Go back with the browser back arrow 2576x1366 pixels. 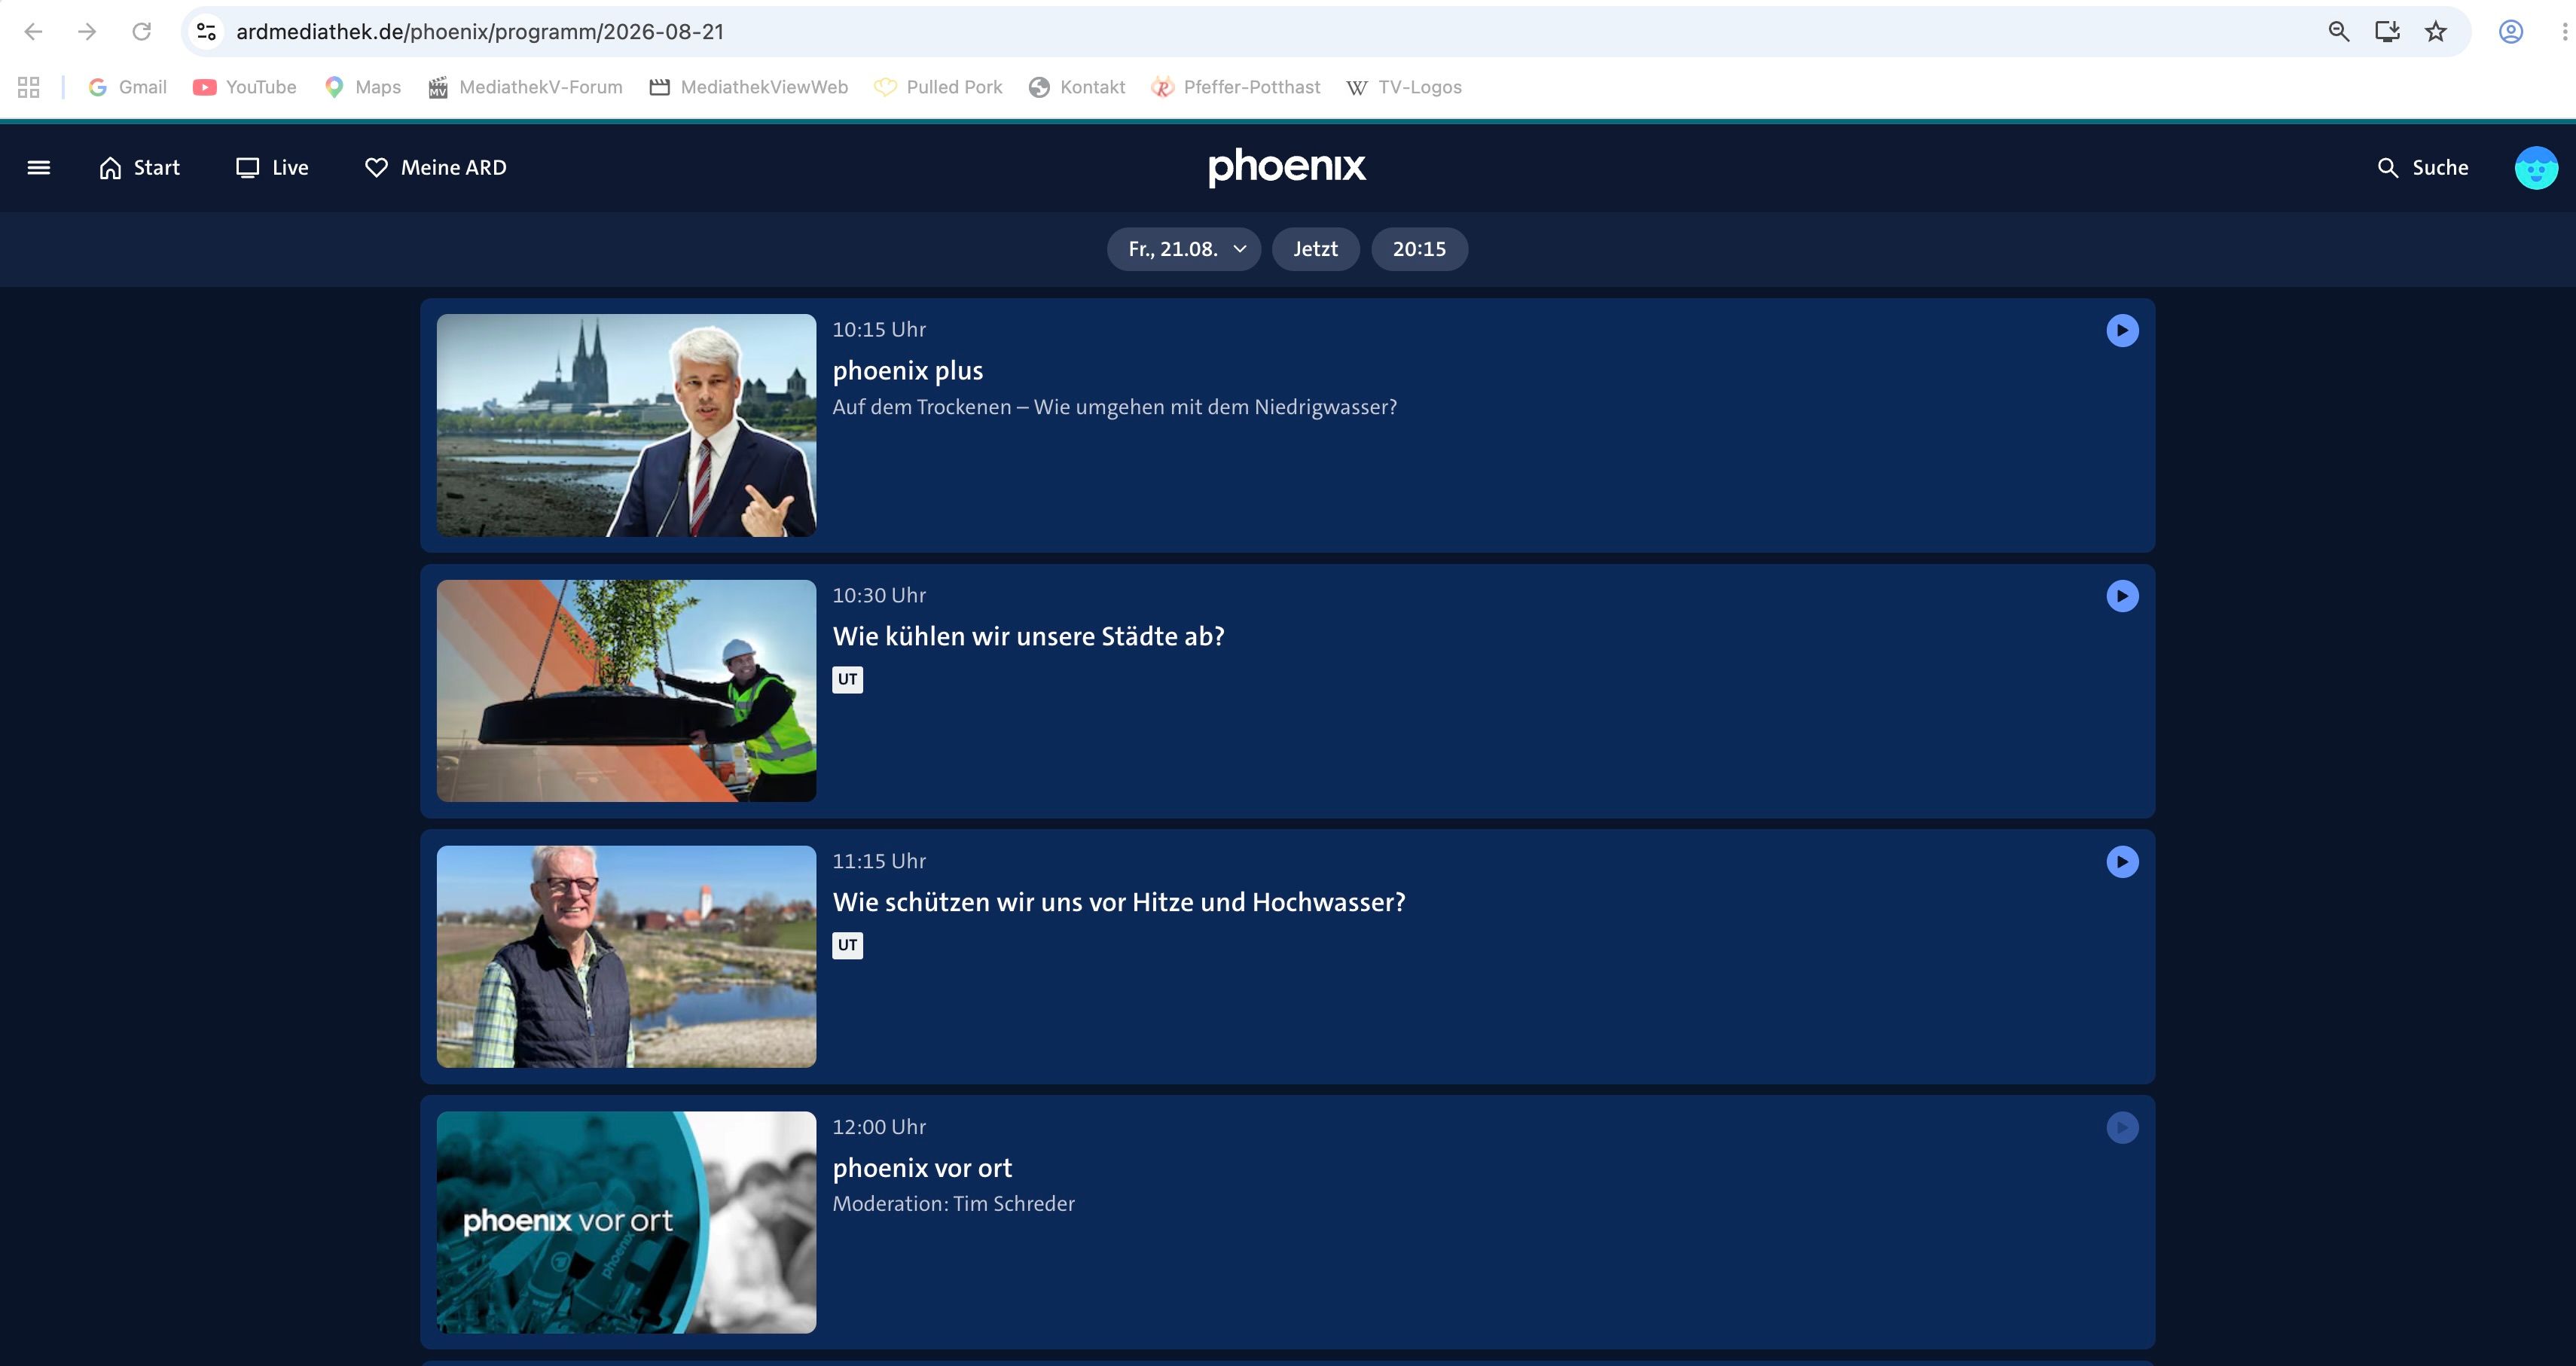[x=33, y=32]
